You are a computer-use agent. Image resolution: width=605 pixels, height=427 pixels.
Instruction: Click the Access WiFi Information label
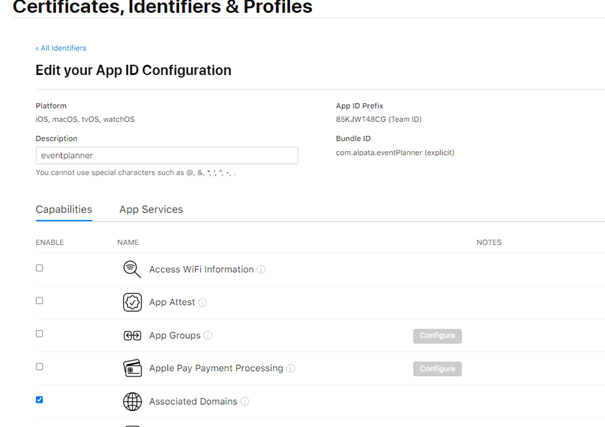tap(201, 269)
